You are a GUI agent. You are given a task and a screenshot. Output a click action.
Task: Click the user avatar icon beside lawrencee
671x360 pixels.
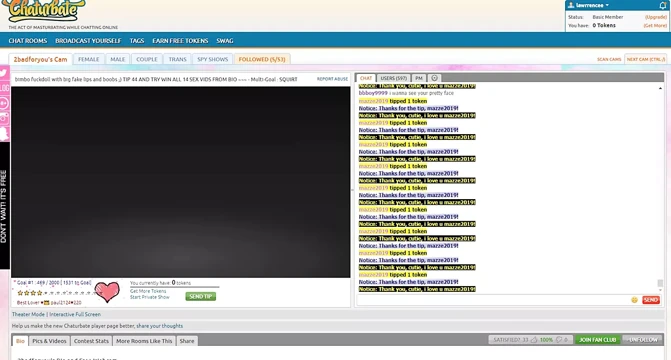(570, 5)
